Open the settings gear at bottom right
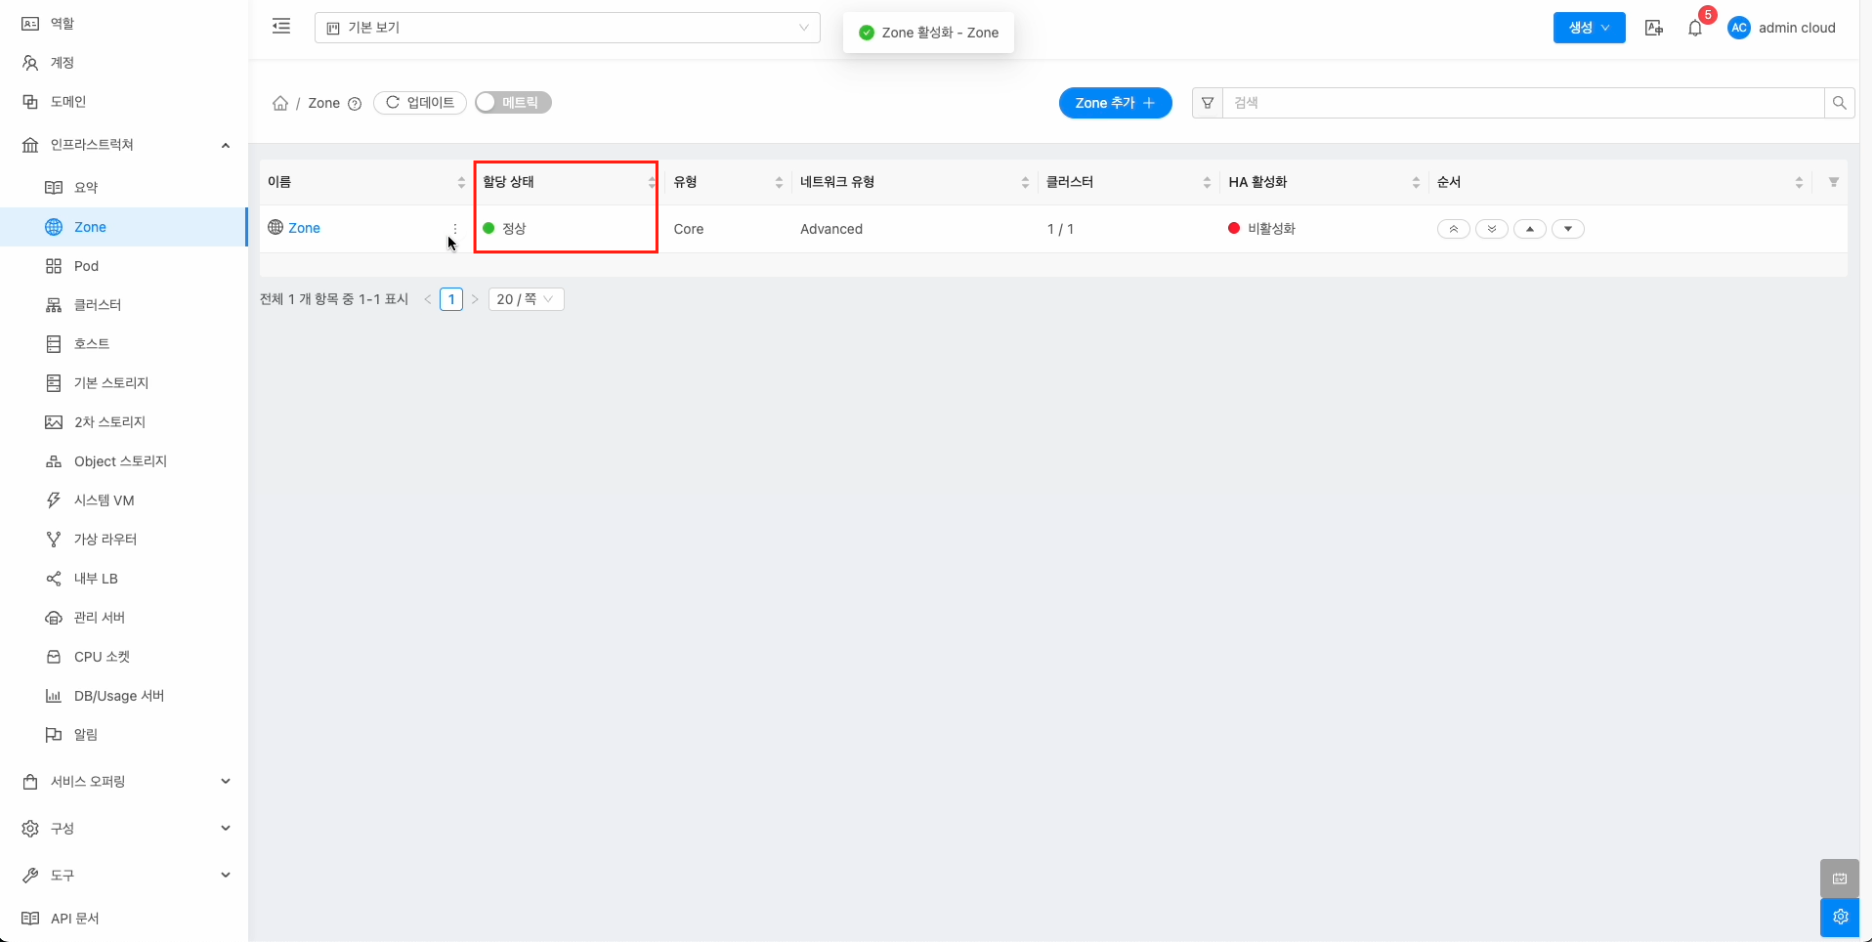The height and width of the screenshot is (942, 1872). (x=1839, y=917)
